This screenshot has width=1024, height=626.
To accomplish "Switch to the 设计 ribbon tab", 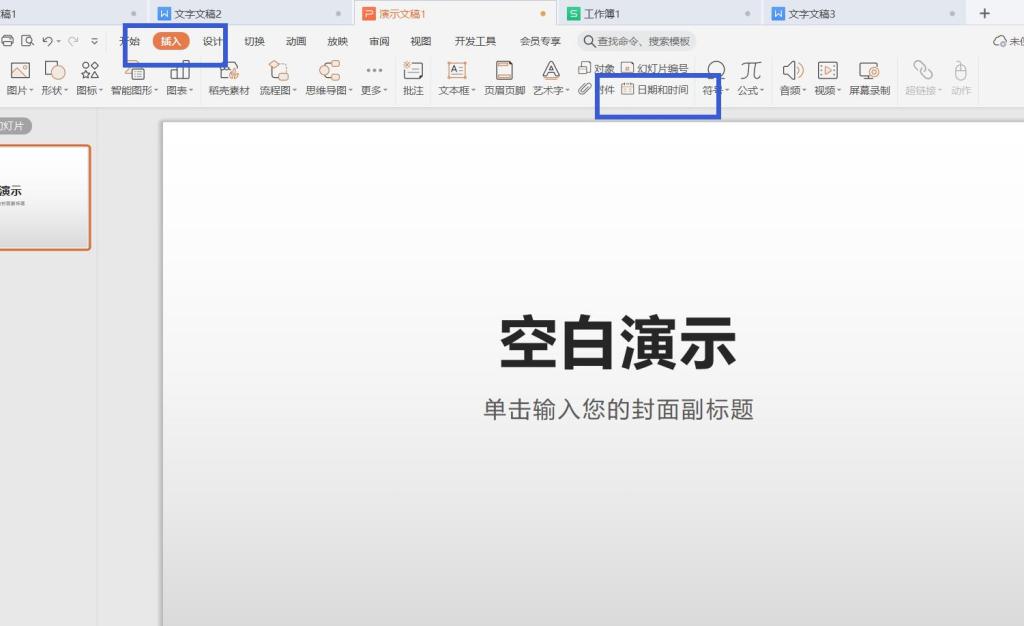I will click(x=211, y=41).
